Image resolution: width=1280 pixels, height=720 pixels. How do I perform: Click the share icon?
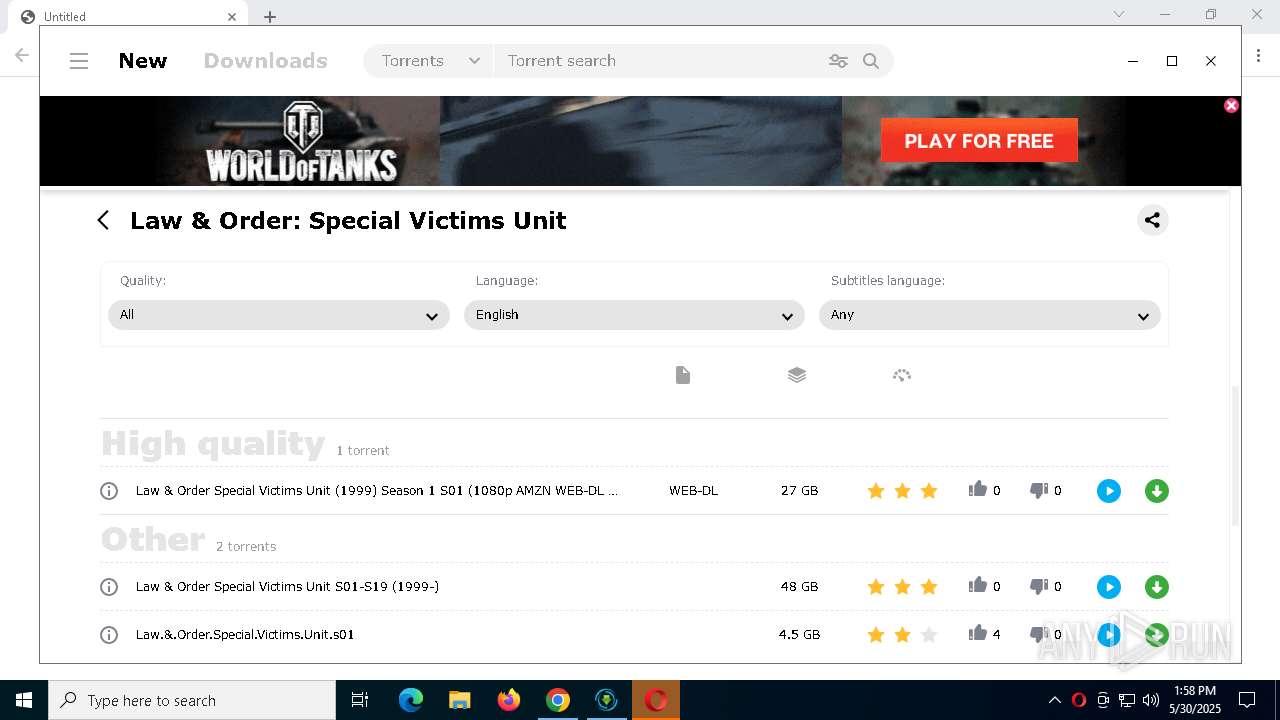click(x=1152, y=220)
